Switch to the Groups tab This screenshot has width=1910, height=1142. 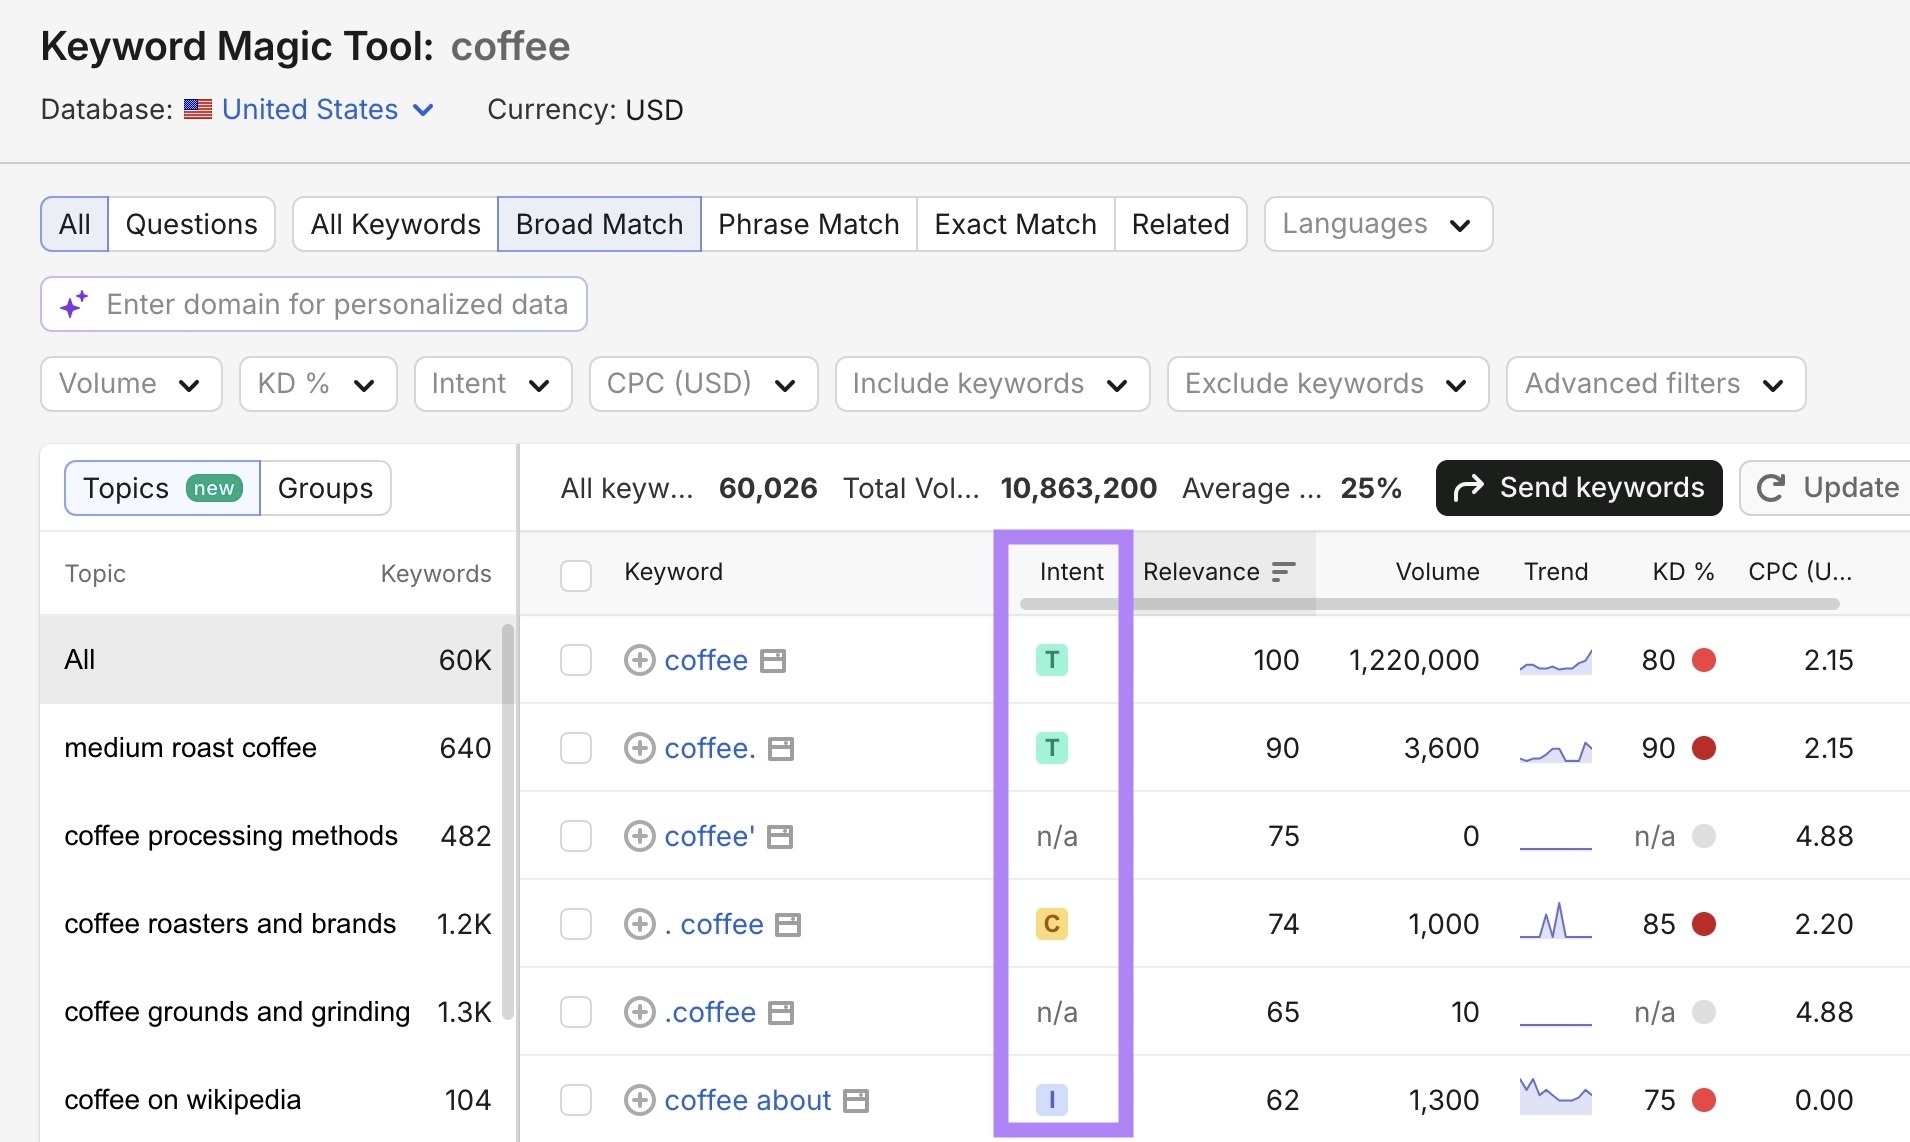(325, 488)
